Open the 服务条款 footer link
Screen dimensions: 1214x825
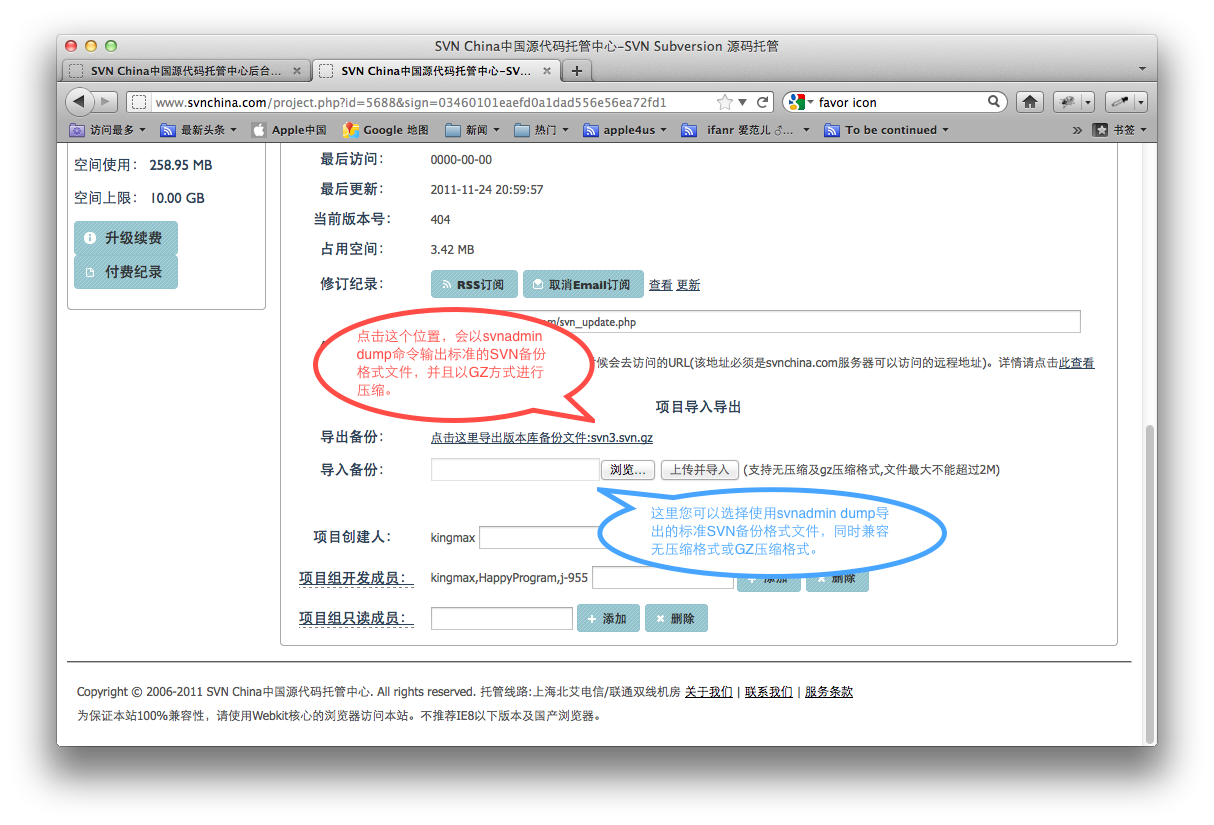[829, 692]
